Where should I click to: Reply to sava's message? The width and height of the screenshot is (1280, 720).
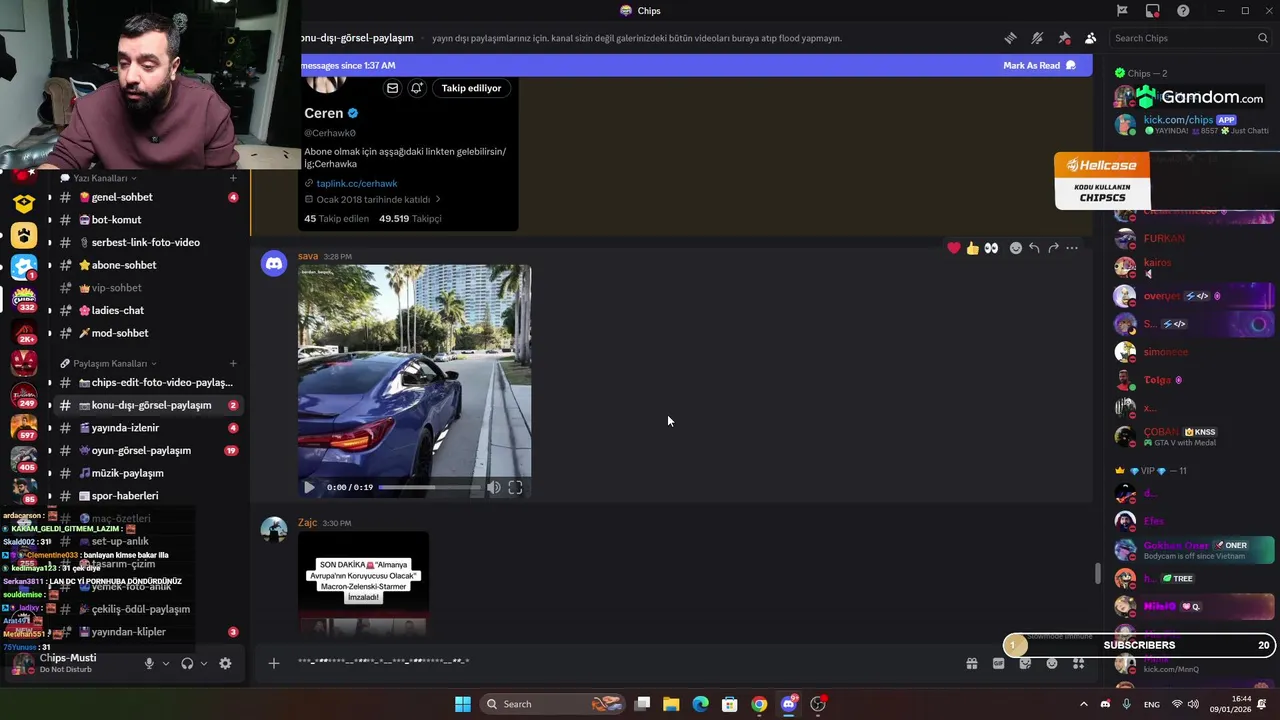(x=1034, y=248)
